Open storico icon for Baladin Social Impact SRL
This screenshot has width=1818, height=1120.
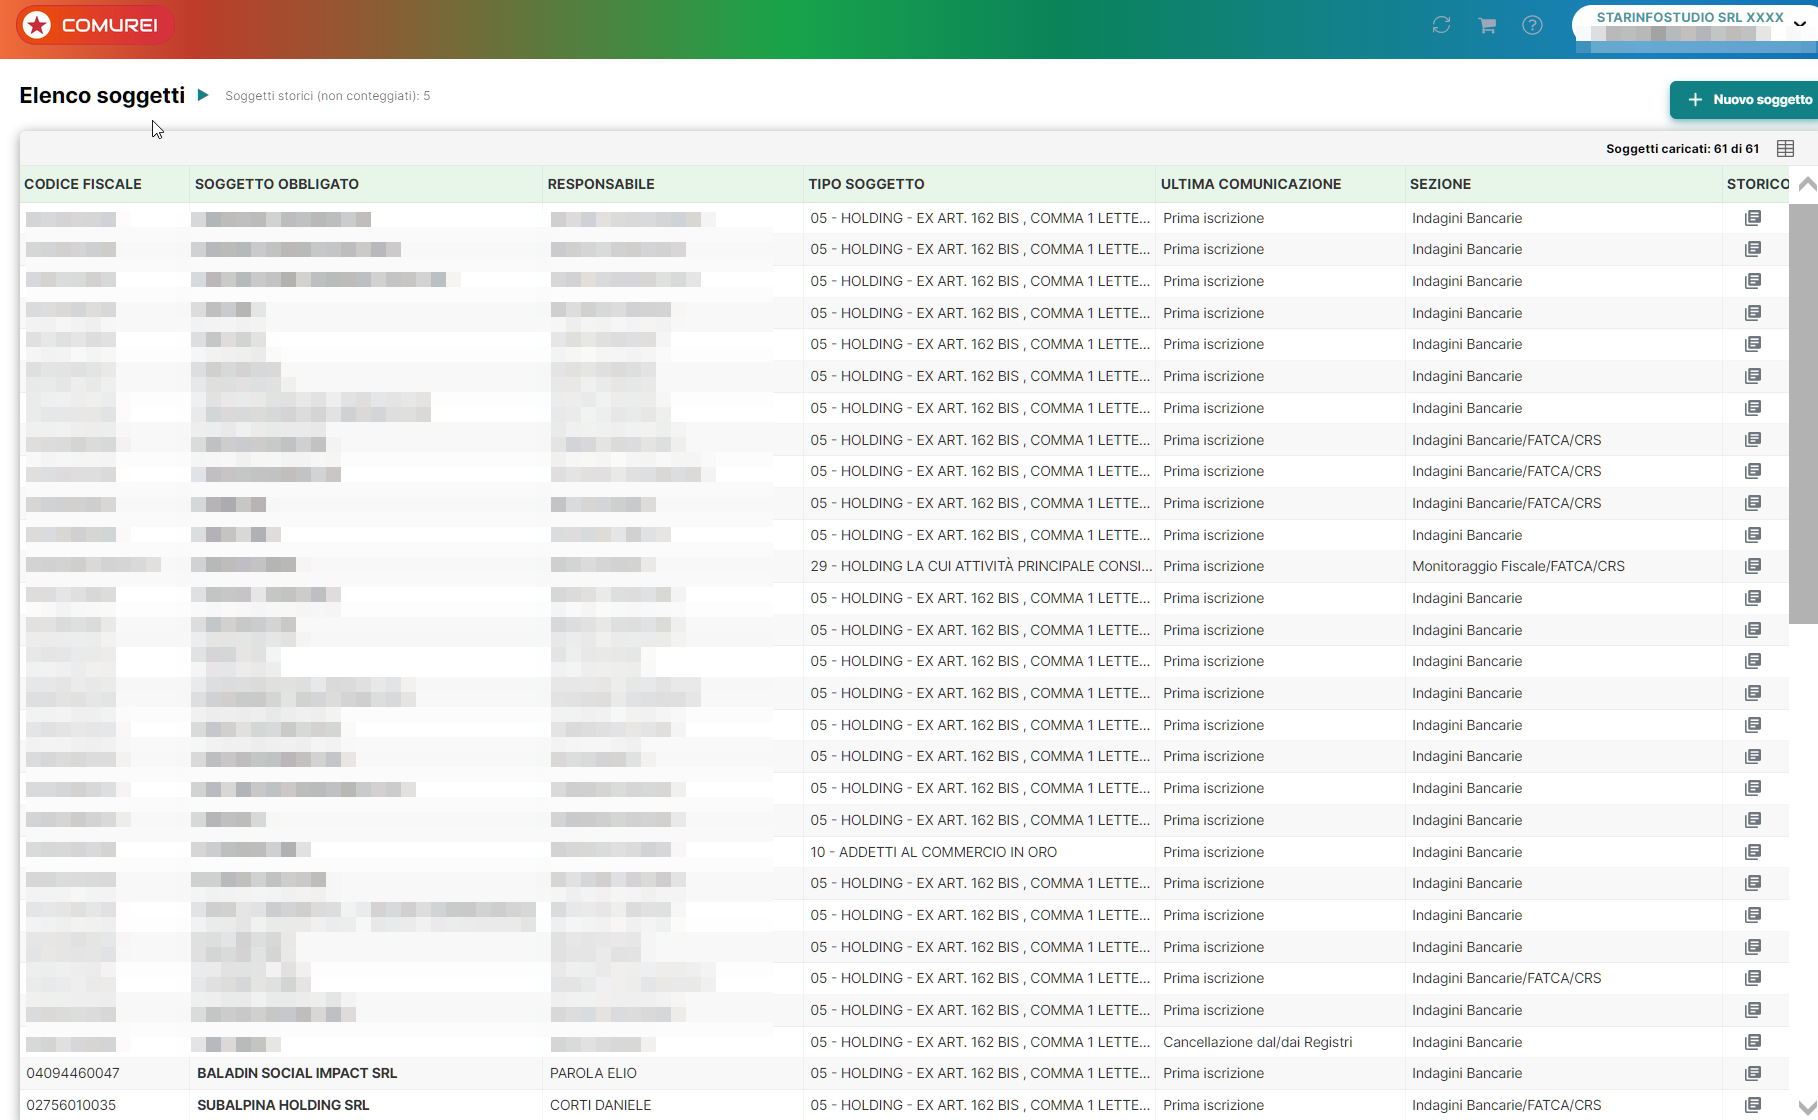click(1753, 1073)
